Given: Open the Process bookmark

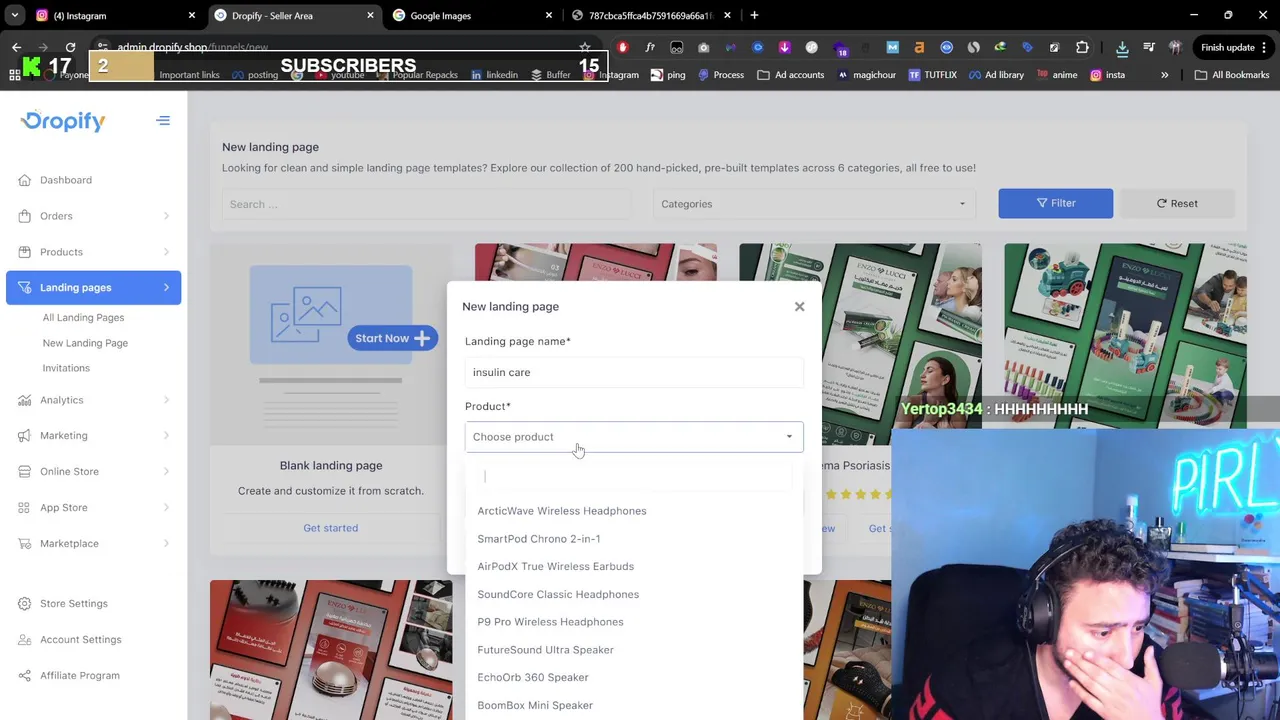Looking at the screenshot, I should point(720,75).
